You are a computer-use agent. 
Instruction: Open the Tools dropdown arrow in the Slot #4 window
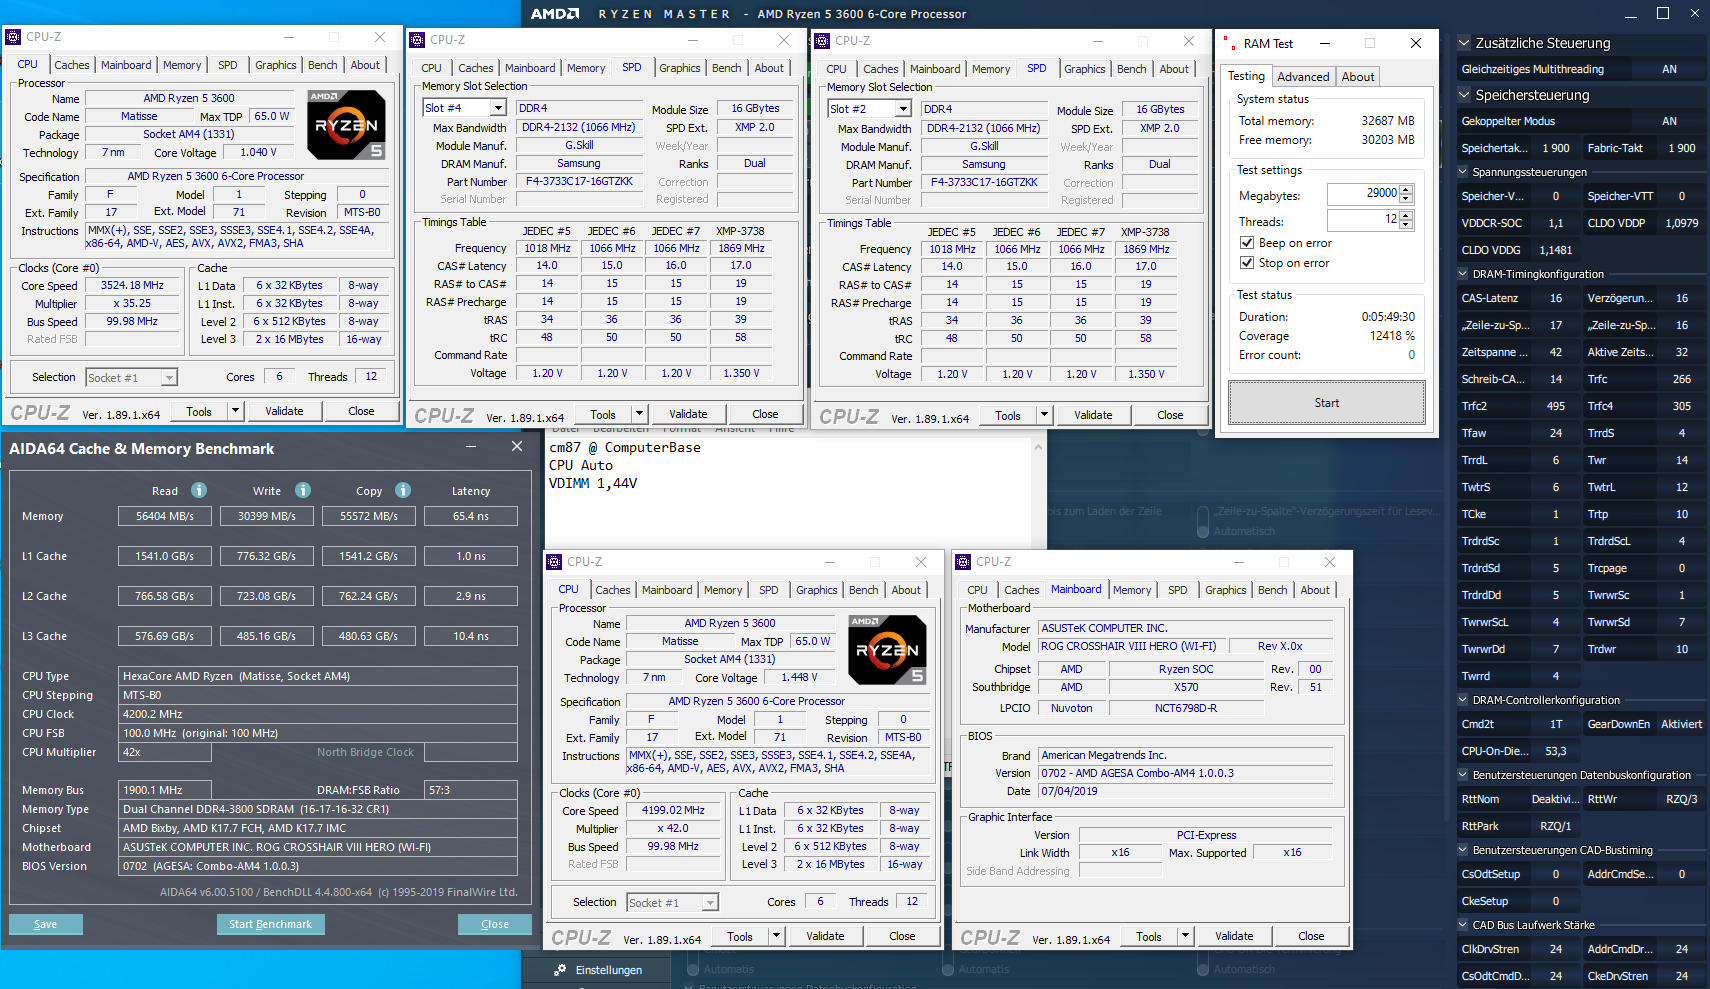point(640,415)
